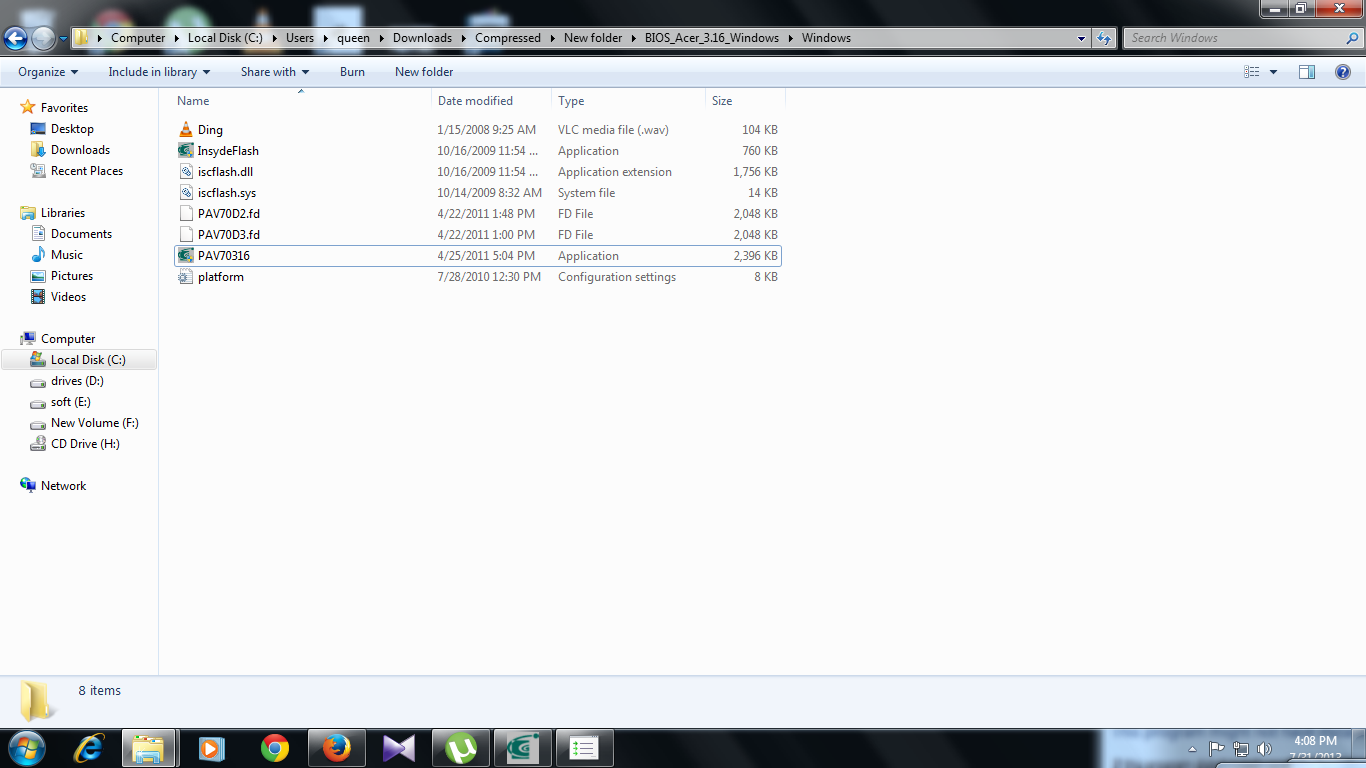This screenshot has width=1366, height=768.
Task: Jump to Local Disk (C:) in the breadcrumb
Action: (225, 38)
